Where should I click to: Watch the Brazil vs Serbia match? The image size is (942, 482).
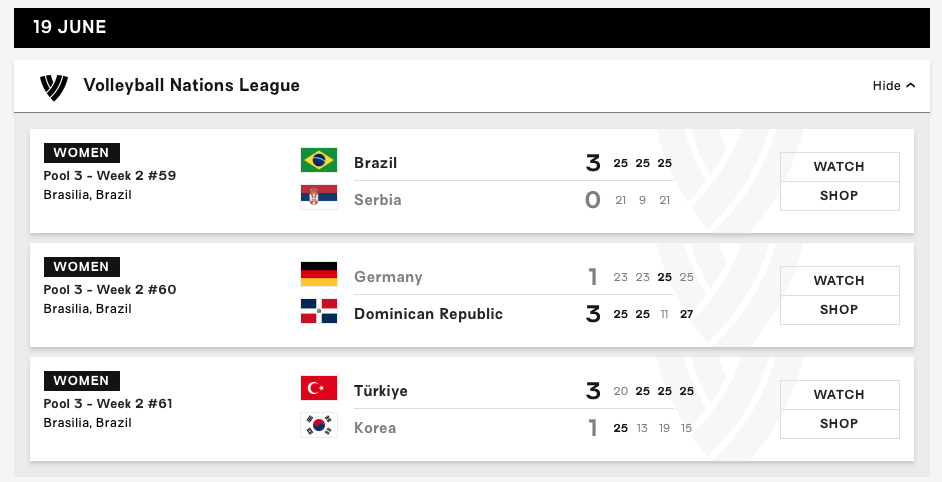839,166
